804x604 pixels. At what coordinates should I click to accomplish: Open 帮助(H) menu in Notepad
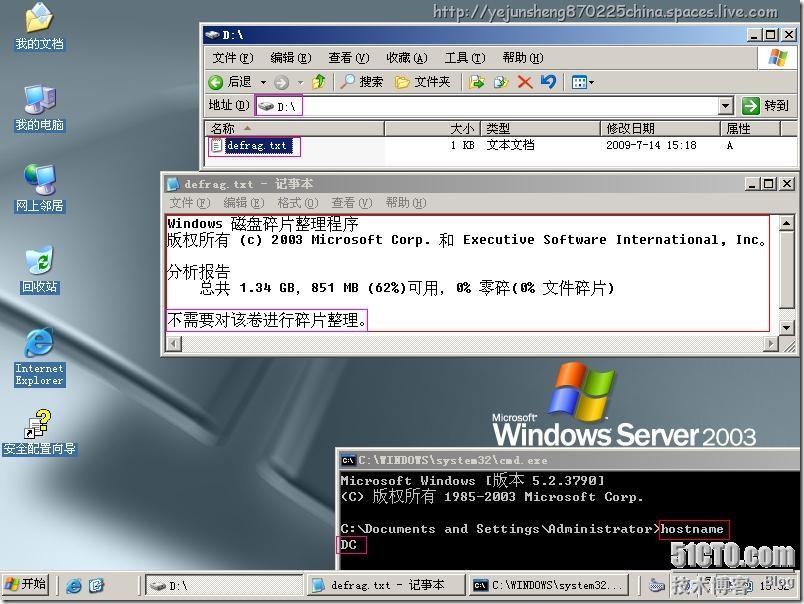[406, 203]
